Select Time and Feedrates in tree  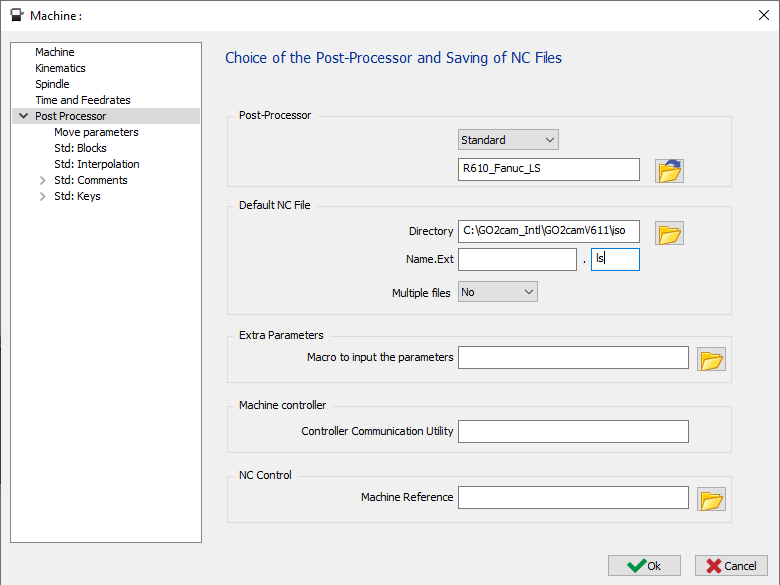click(82, 100)
